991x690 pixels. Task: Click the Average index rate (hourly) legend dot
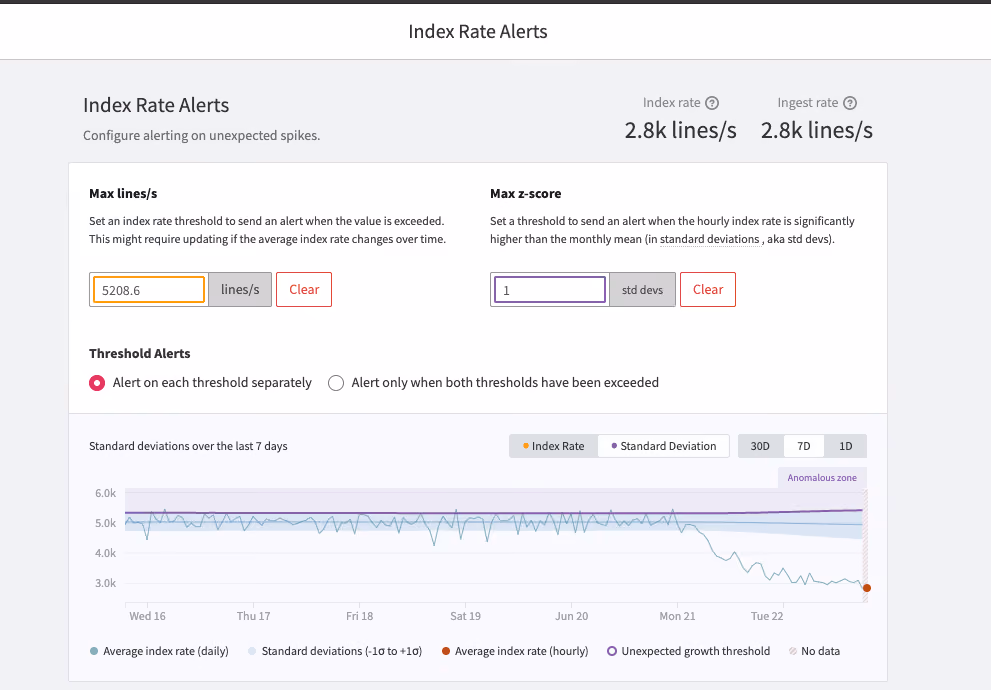pyautogui.click(x=446, y=651)
